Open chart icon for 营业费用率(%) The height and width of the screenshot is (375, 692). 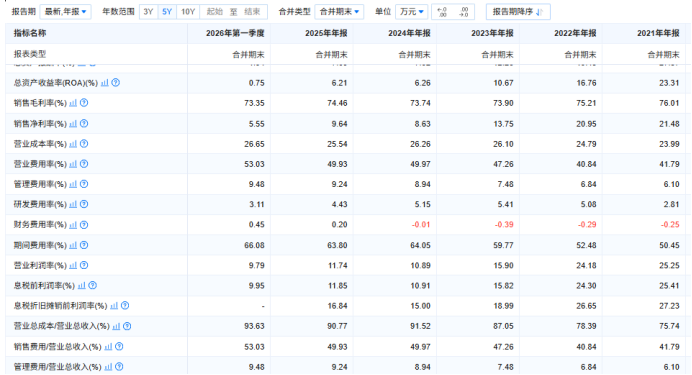pyautogui.click(x=73, y=164)
